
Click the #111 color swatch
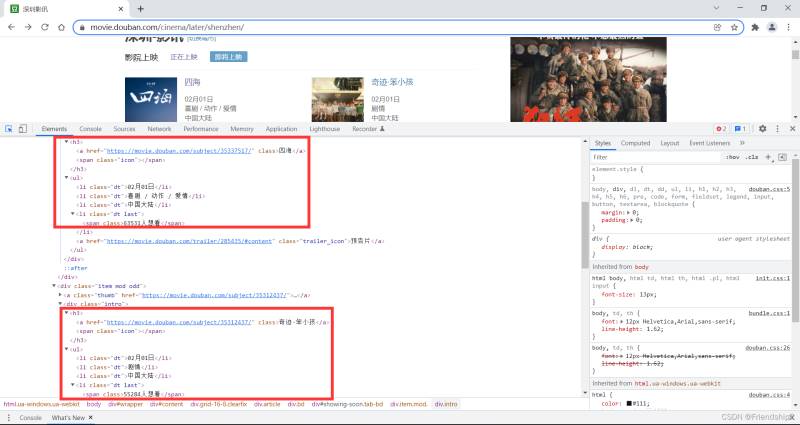tap(630, 404)
